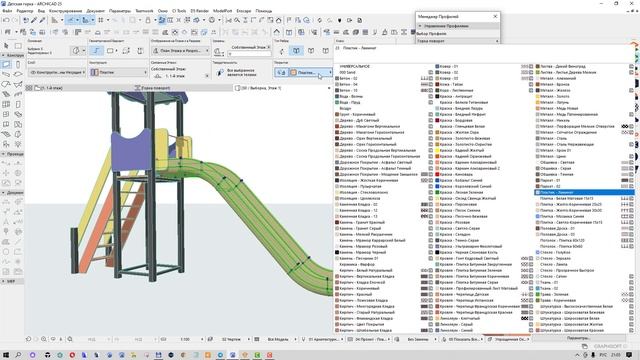Toggle the surface override button beside Пластик
This screenshot has height=360, width=640.
[x=282, y=73]
